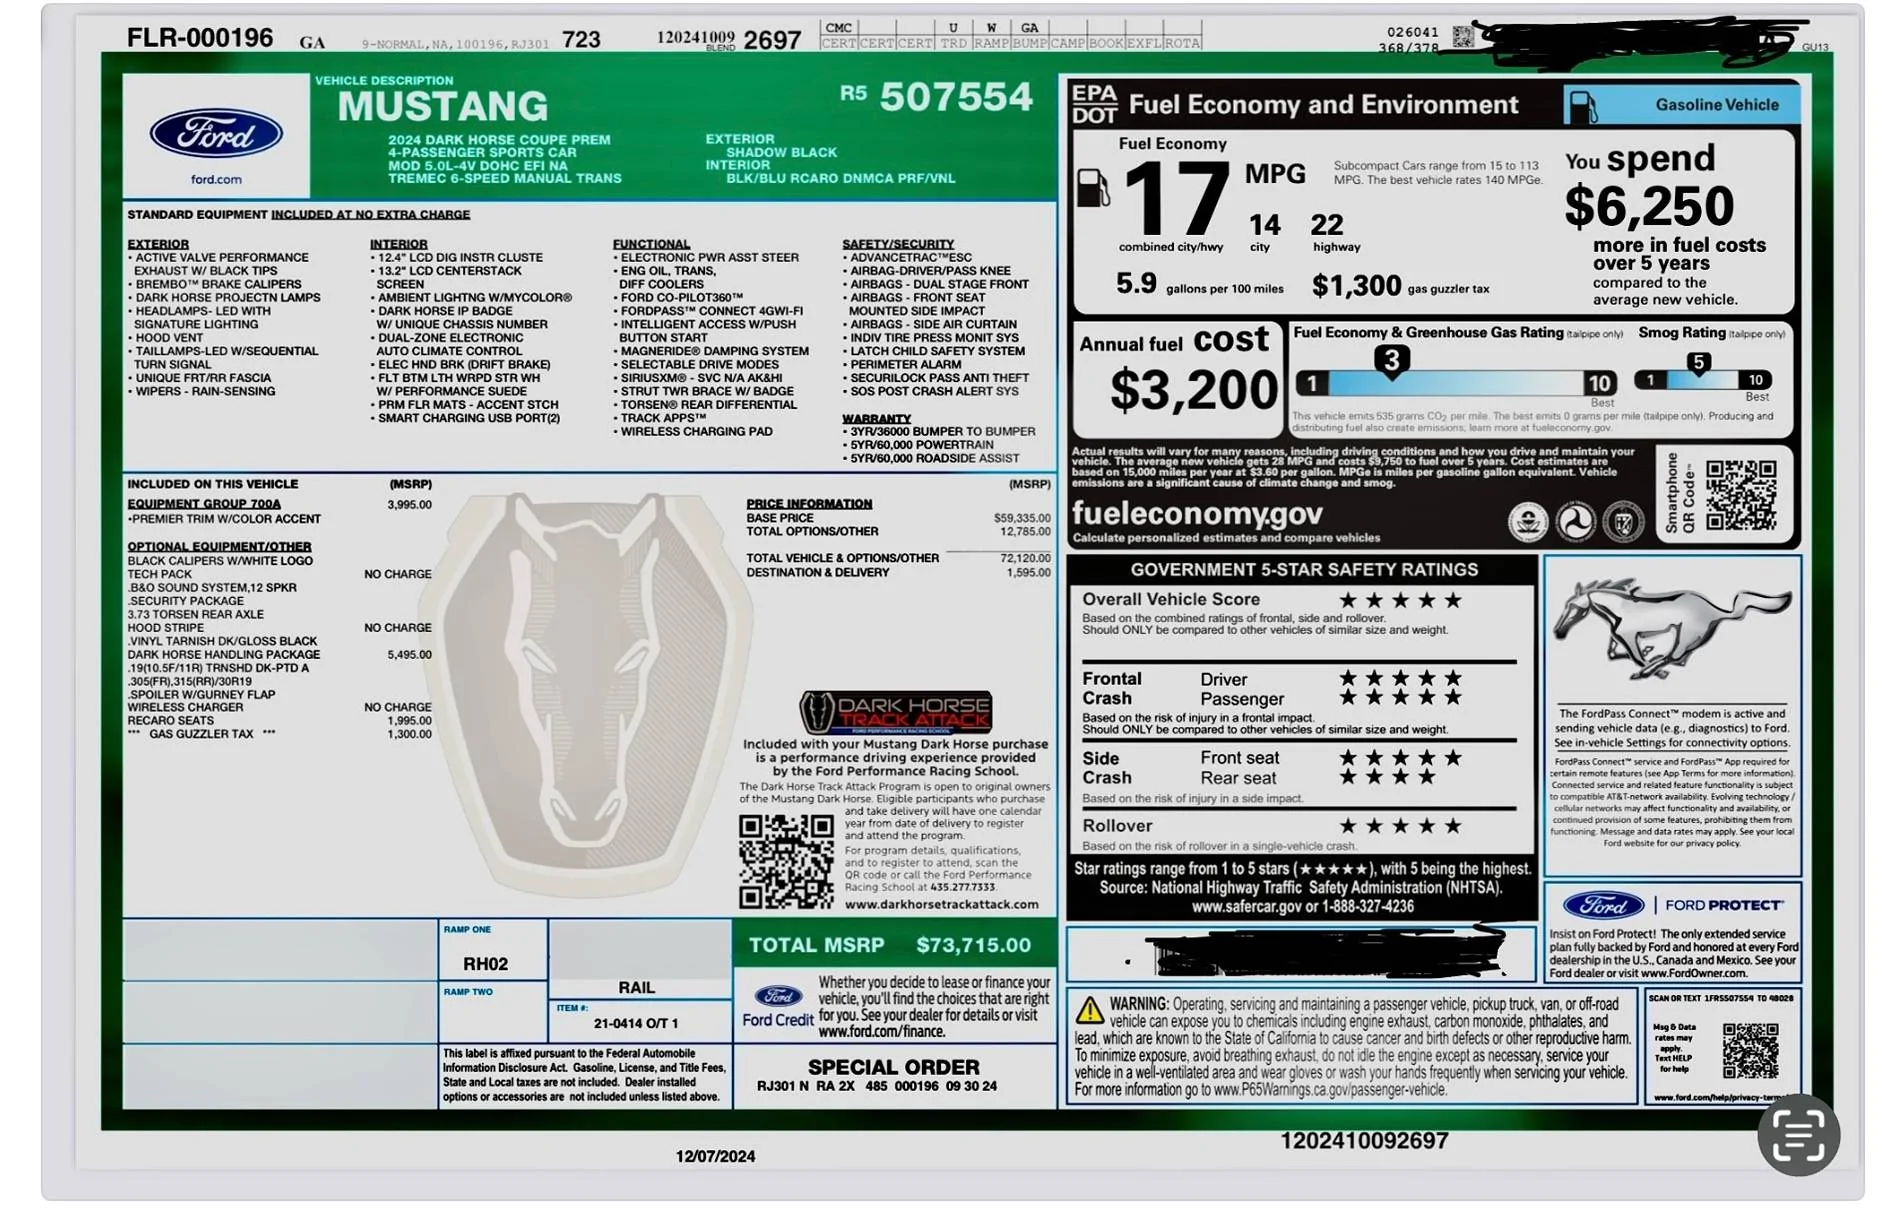Click the TOTAL MSRP $73,715.00 box

[x=894, y=945]
